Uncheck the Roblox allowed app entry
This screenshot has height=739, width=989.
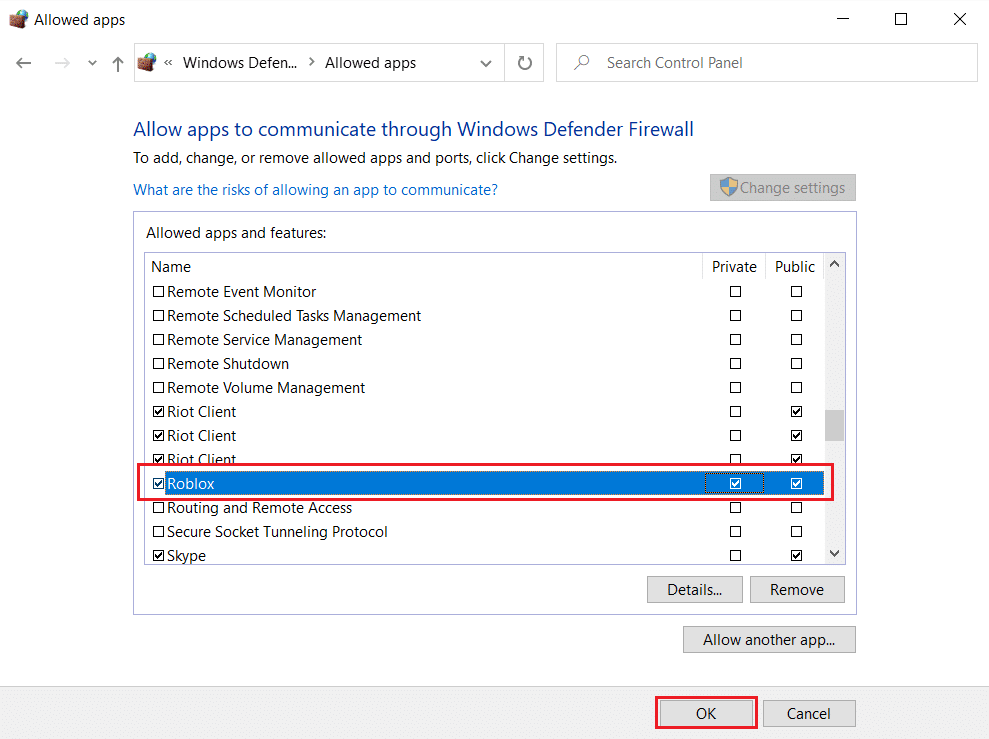pos(158,483)
